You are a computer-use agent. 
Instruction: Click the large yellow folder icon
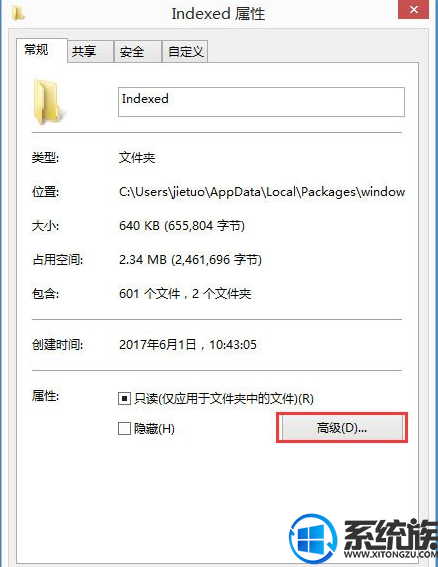pyautogui.click(x=47, y=102)
